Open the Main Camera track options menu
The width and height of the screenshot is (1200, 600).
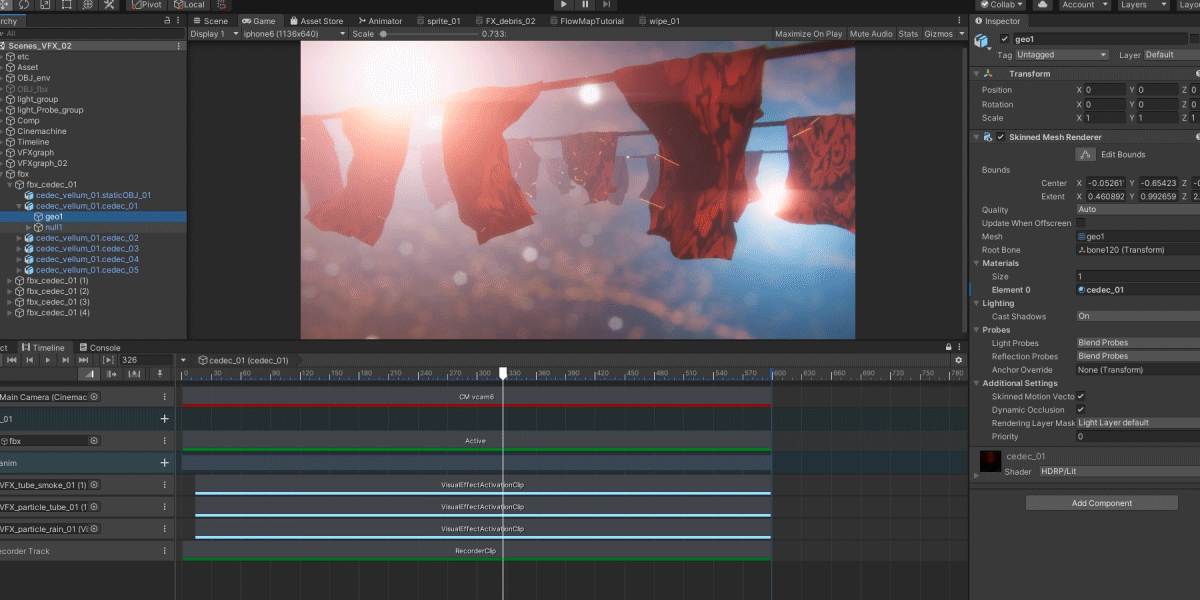click(165, 397)
